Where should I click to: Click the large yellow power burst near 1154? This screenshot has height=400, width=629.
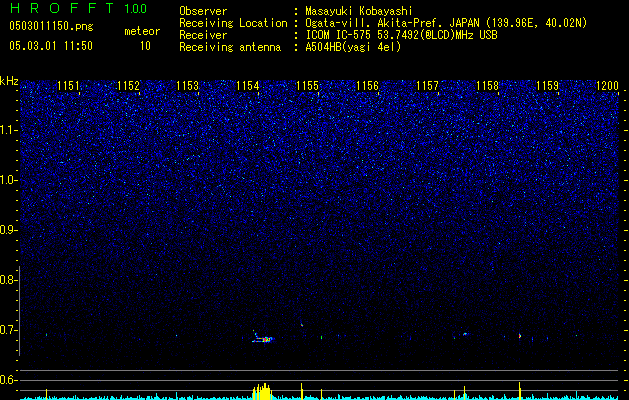pos(262,392)
